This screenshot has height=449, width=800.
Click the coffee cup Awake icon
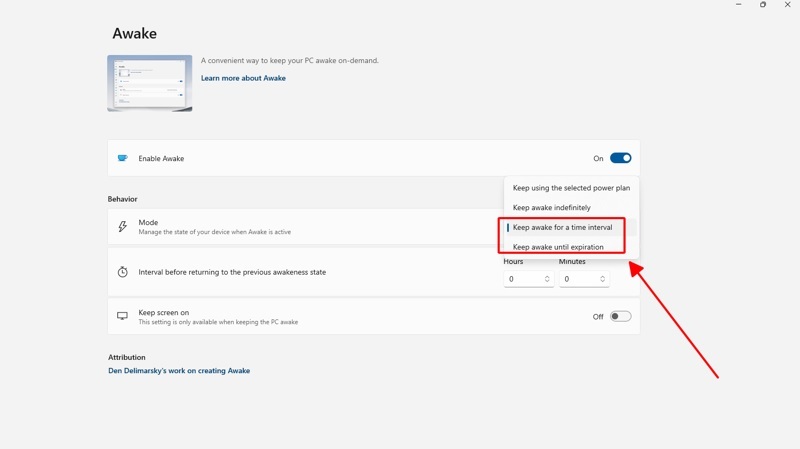123,158
